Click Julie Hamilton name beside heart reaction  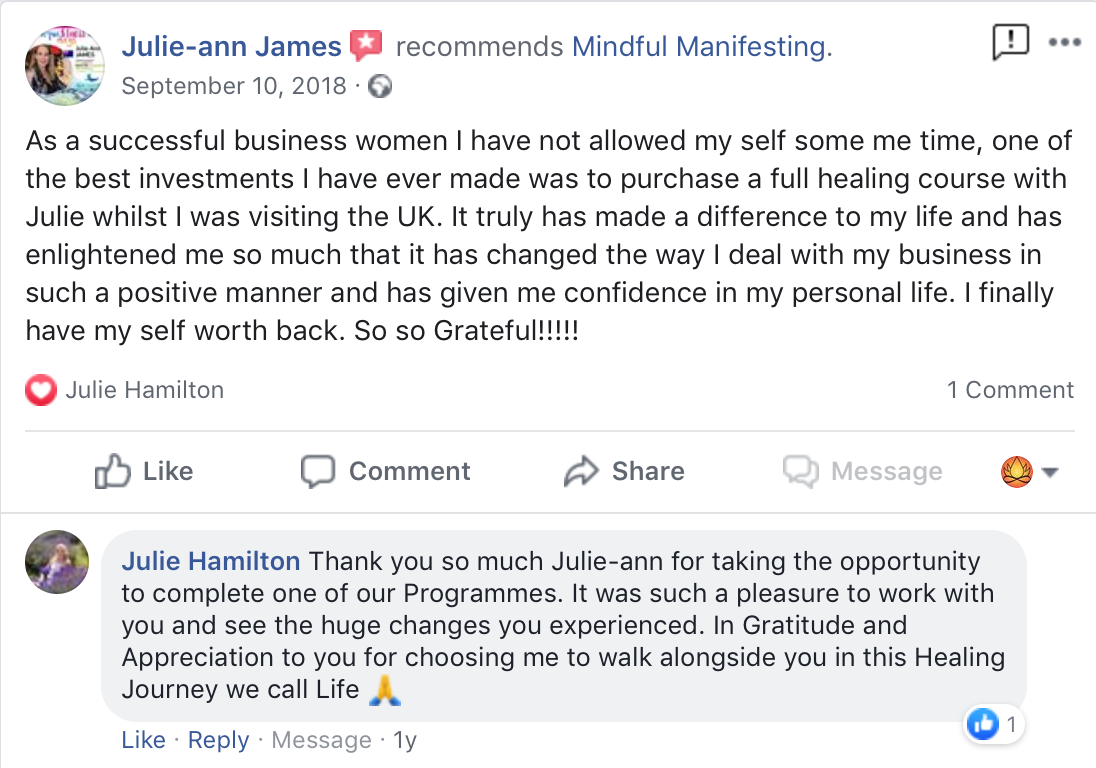tap(145, 390)
